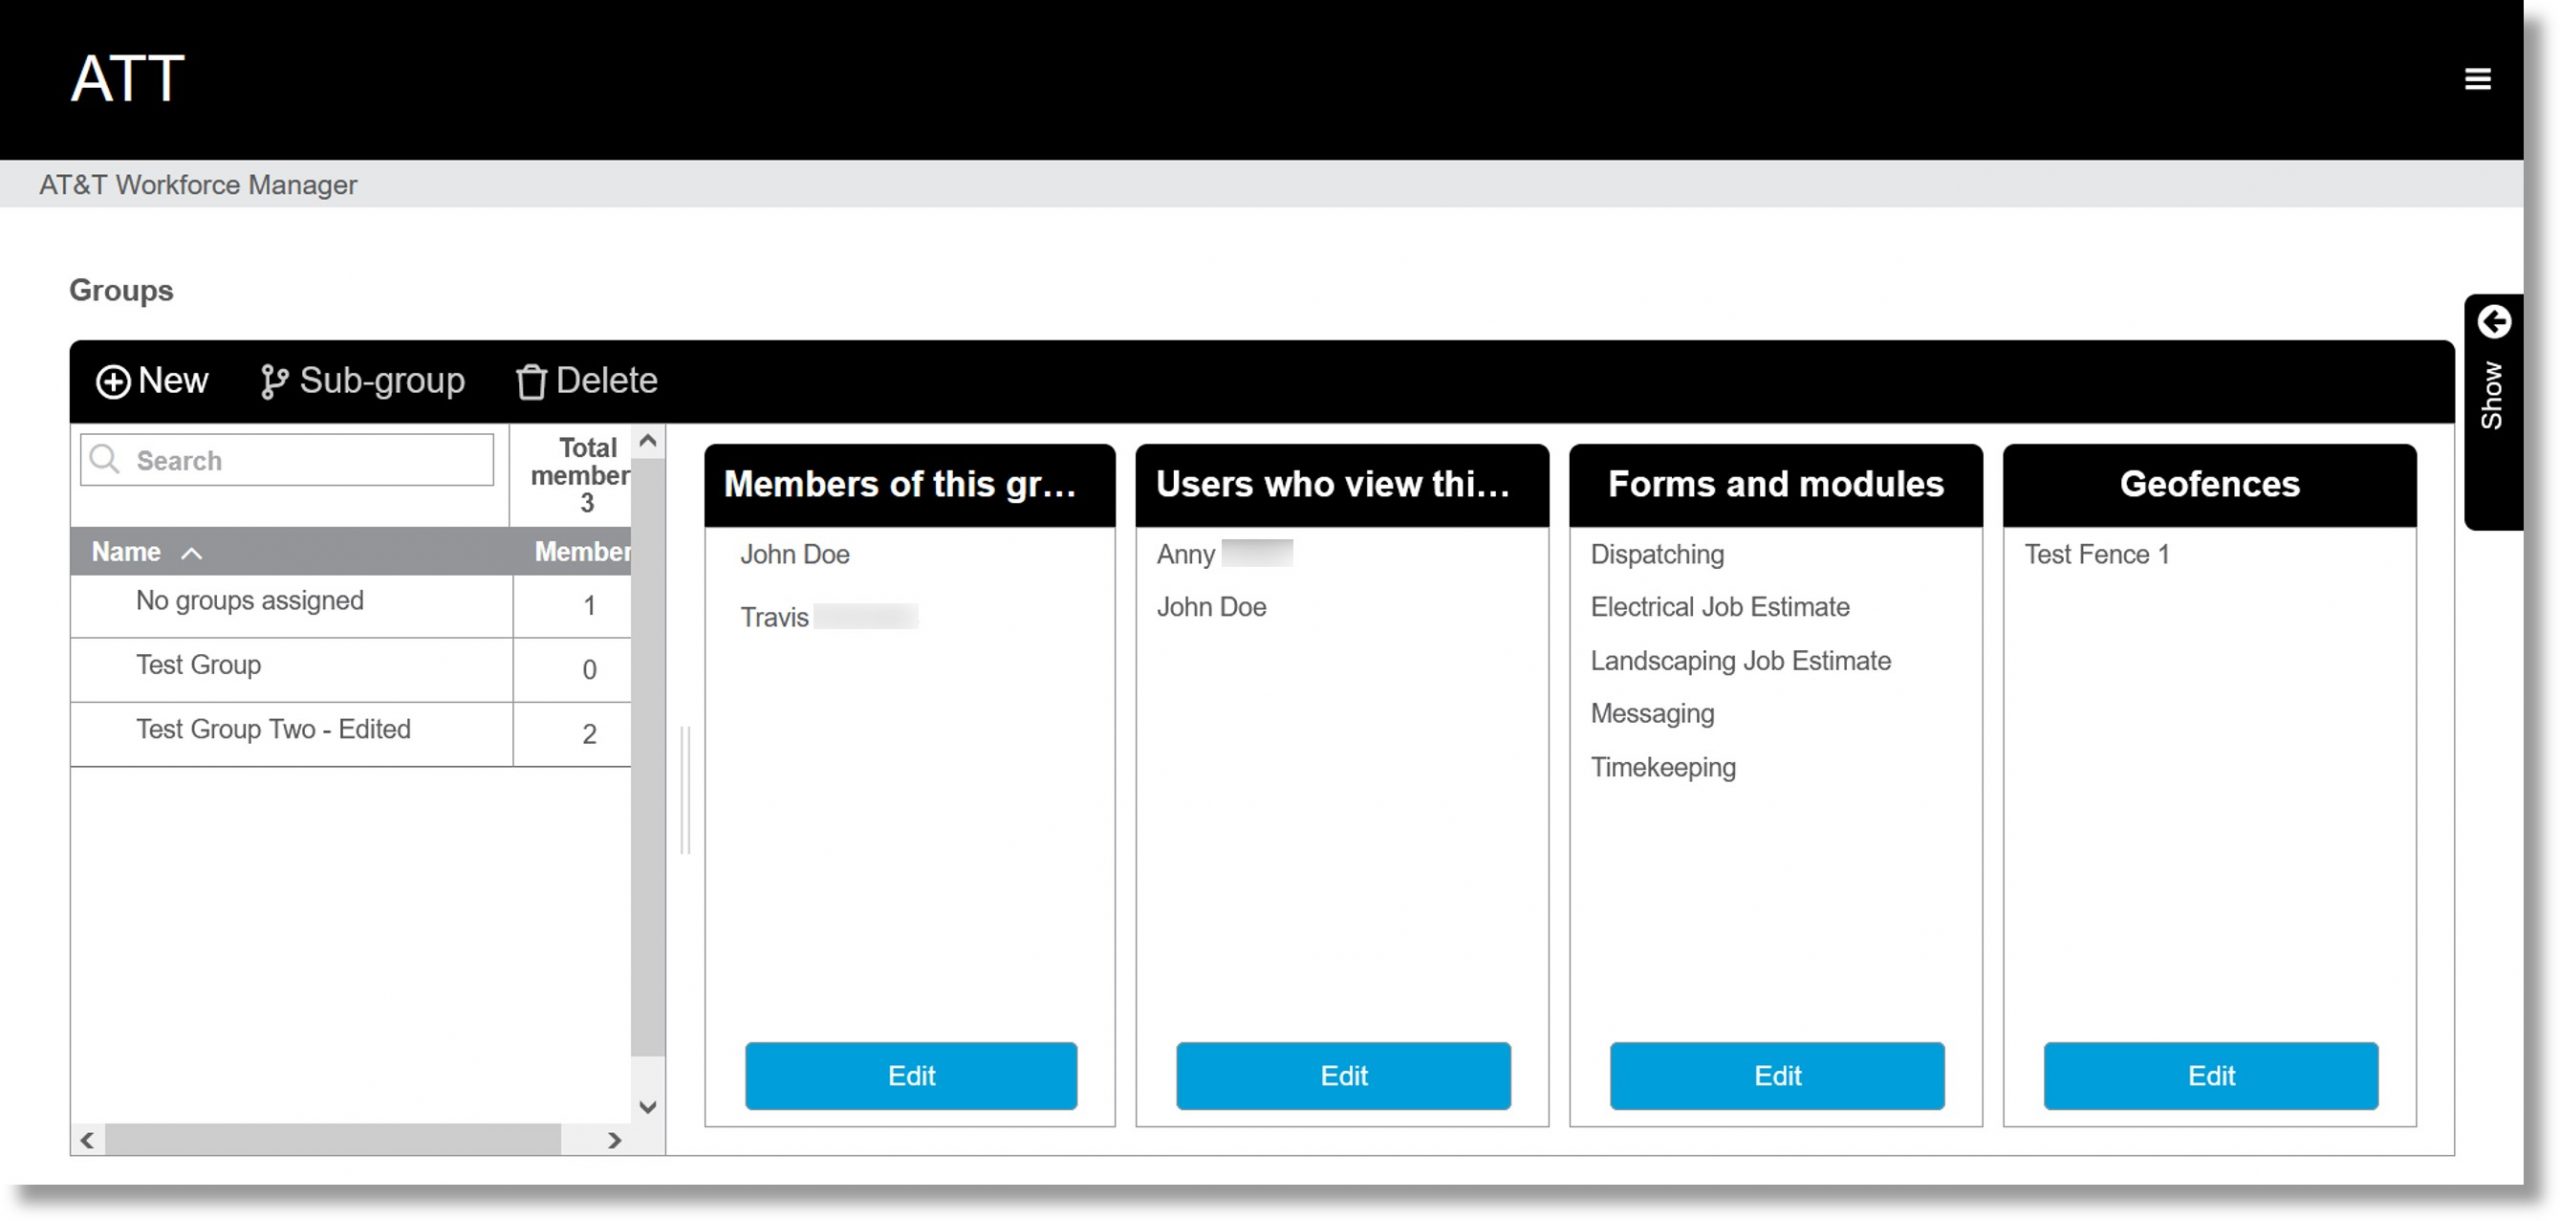The image size is (2560, 1221).
Task: Click member count 2 for Test Group Two
Action: [x=589, y=734]
